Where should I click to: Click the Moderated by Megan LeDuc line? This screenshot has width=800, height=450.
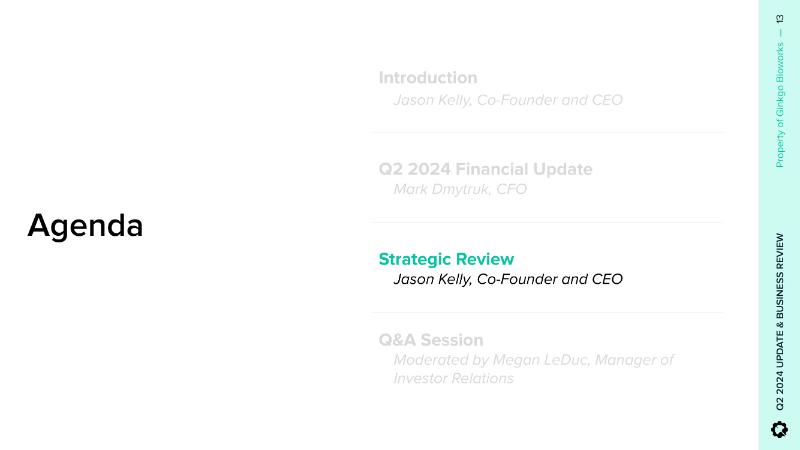533,360
